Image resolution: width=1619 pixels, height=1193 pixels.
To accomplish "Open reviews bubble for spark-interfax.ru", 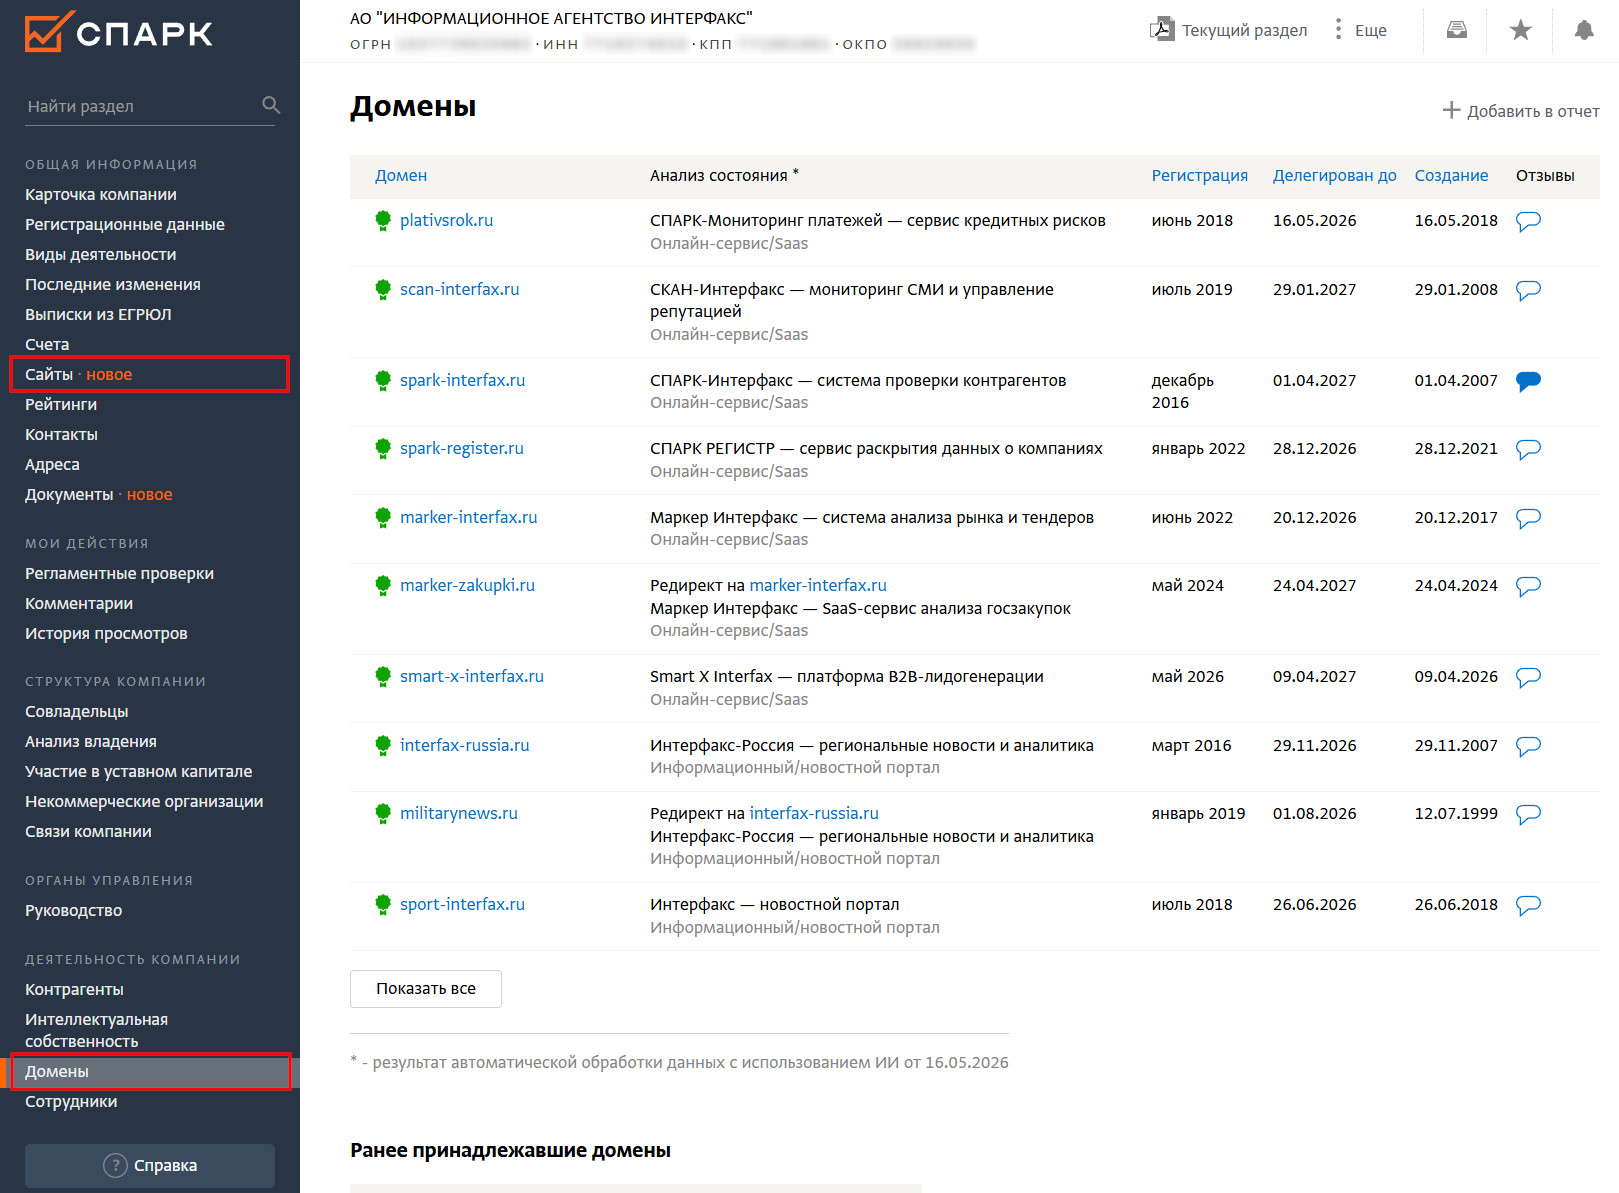I will pos(1528,381).
